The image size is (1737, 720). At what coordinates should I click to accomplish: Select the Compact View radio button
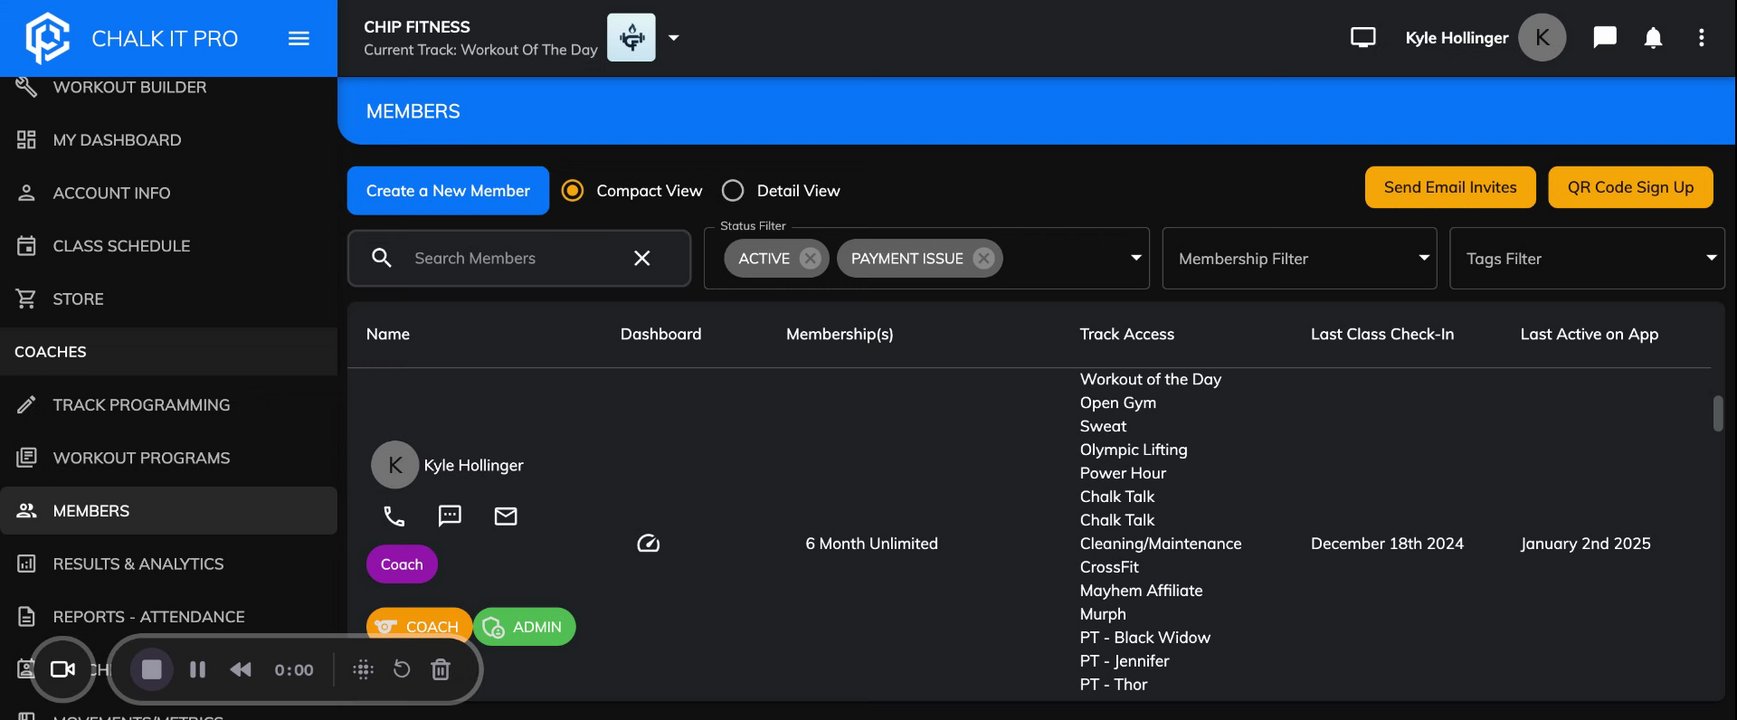point(573,191)
